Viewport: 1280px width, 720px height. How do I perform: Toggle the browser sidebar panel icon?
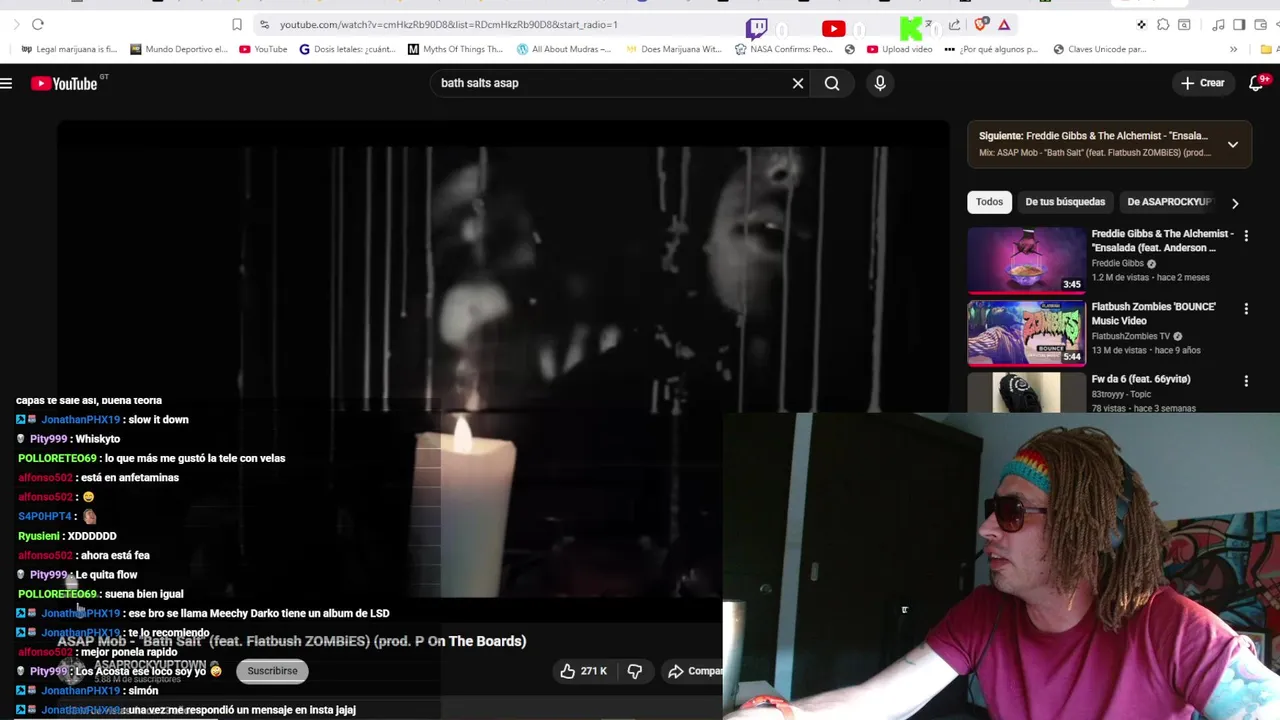click(x=1239, y=24)
